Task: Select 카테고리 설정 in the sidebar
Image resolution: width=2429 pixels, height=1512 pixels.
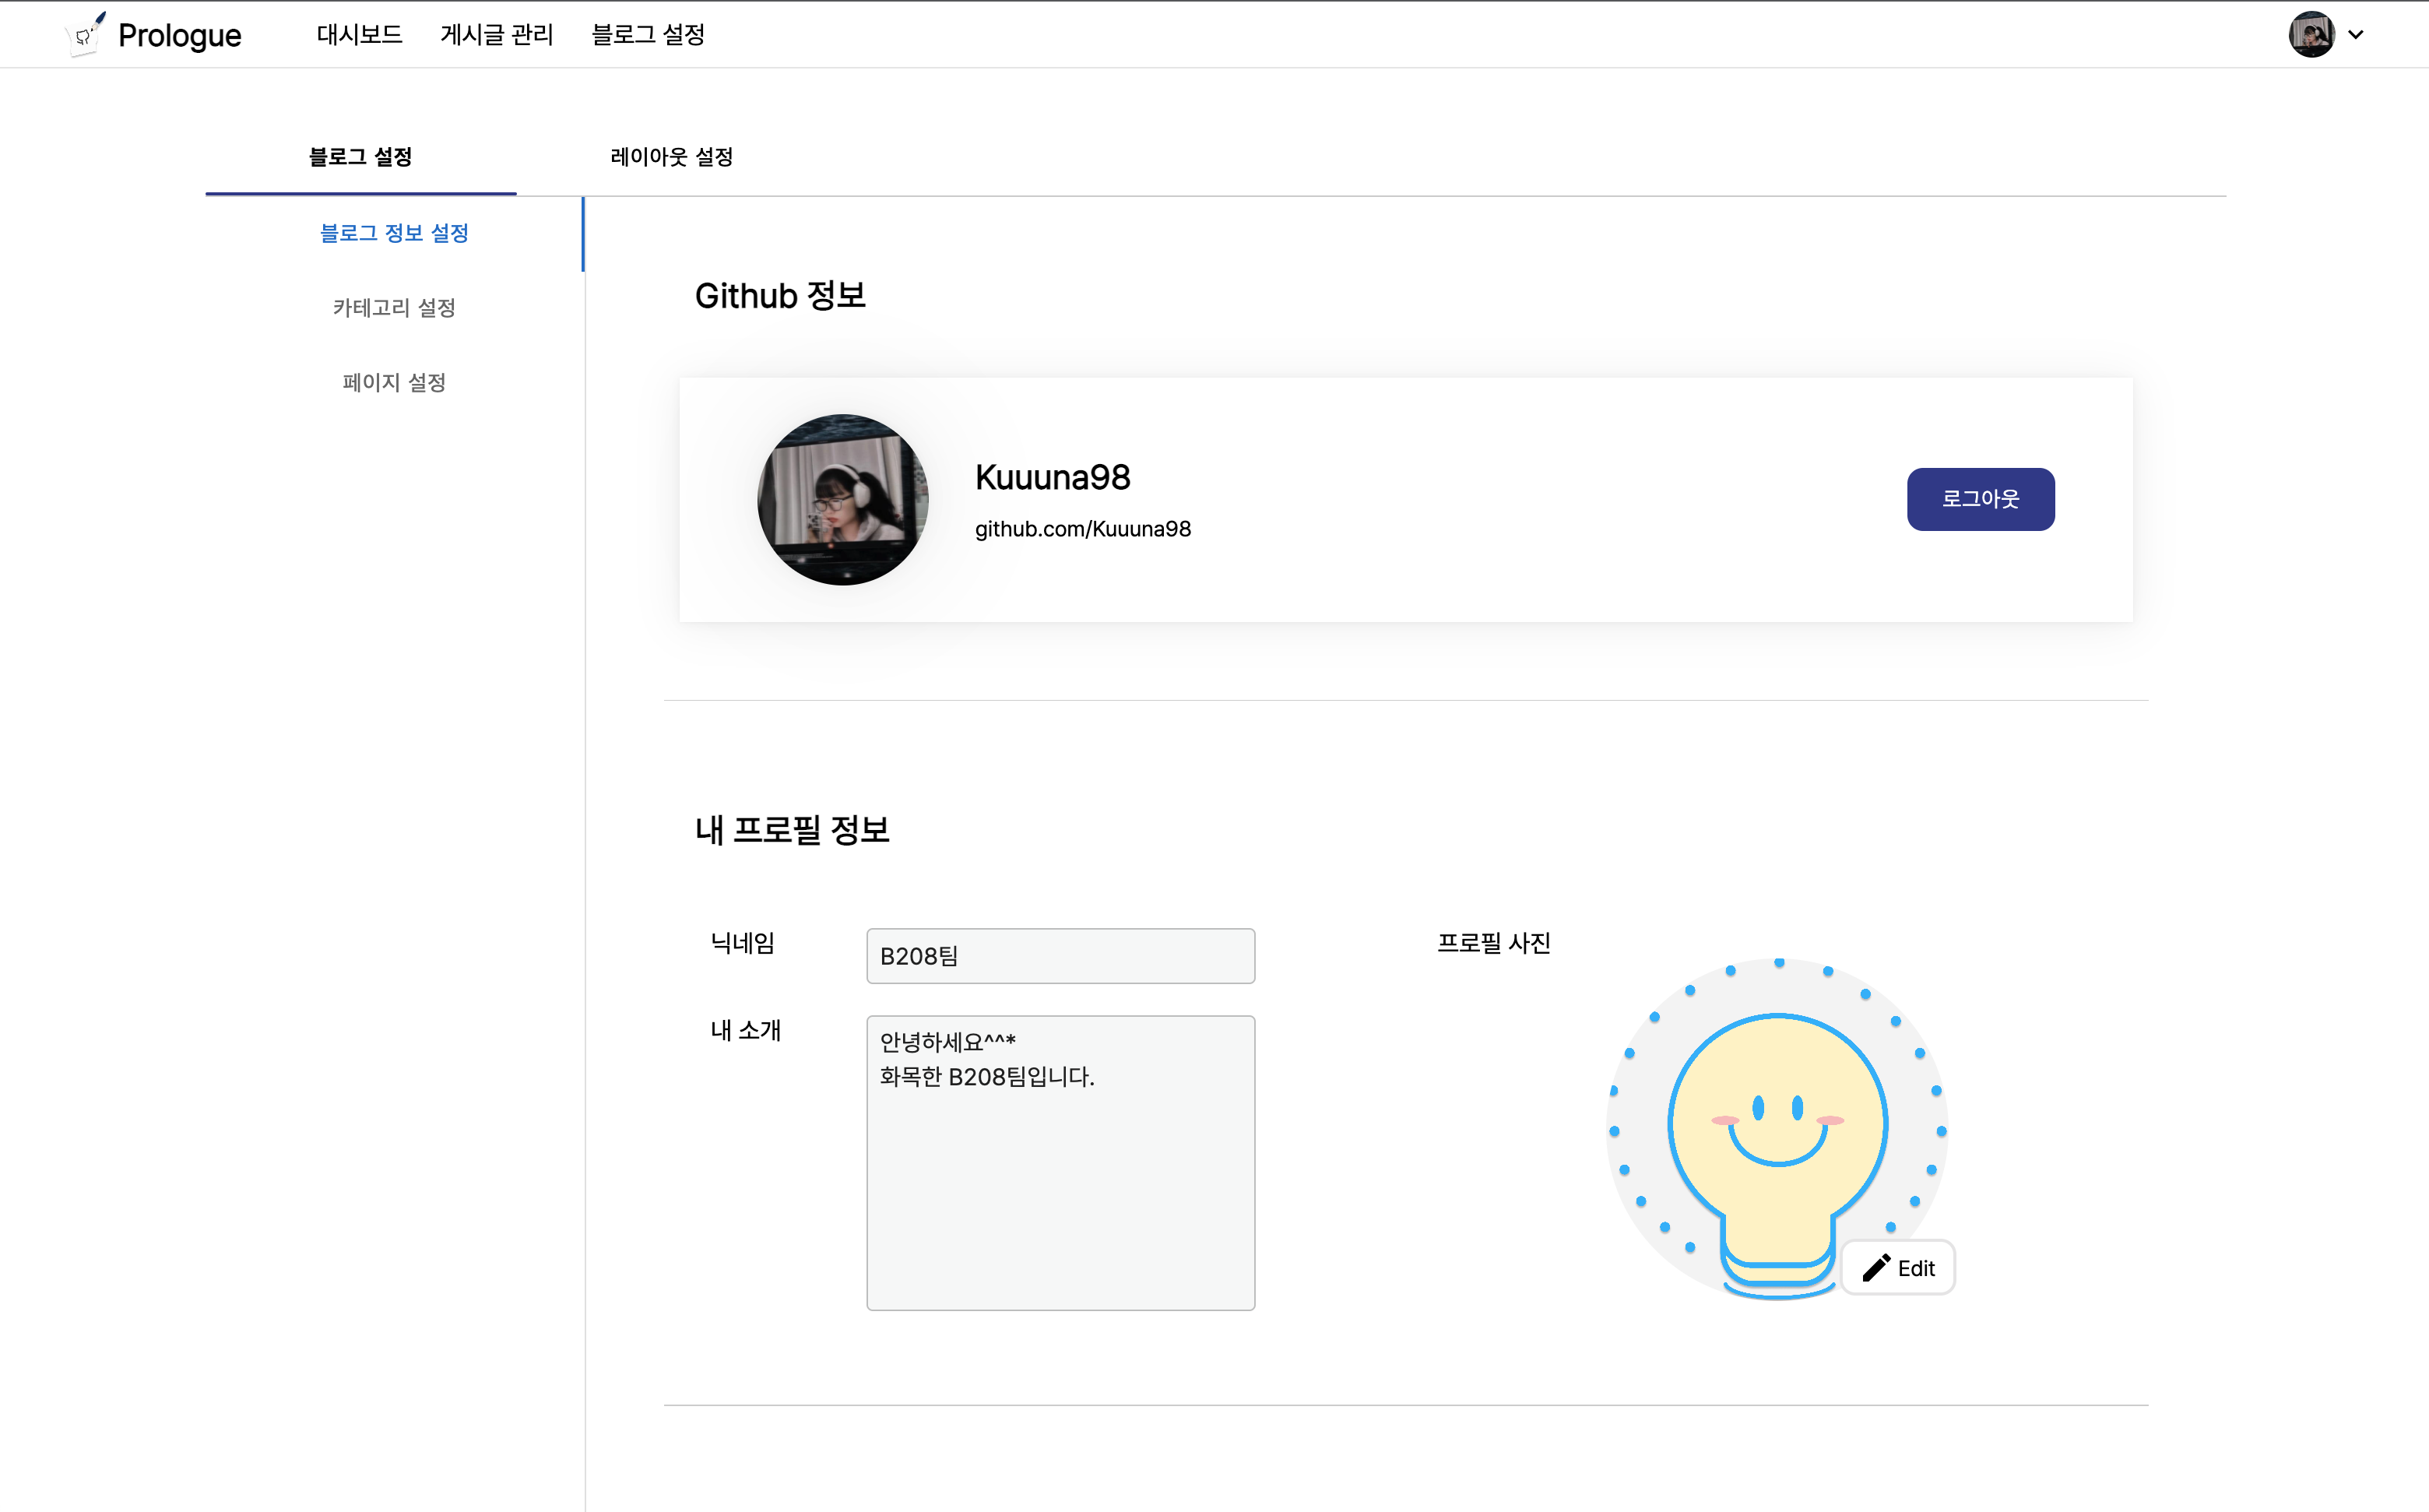Action: coord(394,308)
